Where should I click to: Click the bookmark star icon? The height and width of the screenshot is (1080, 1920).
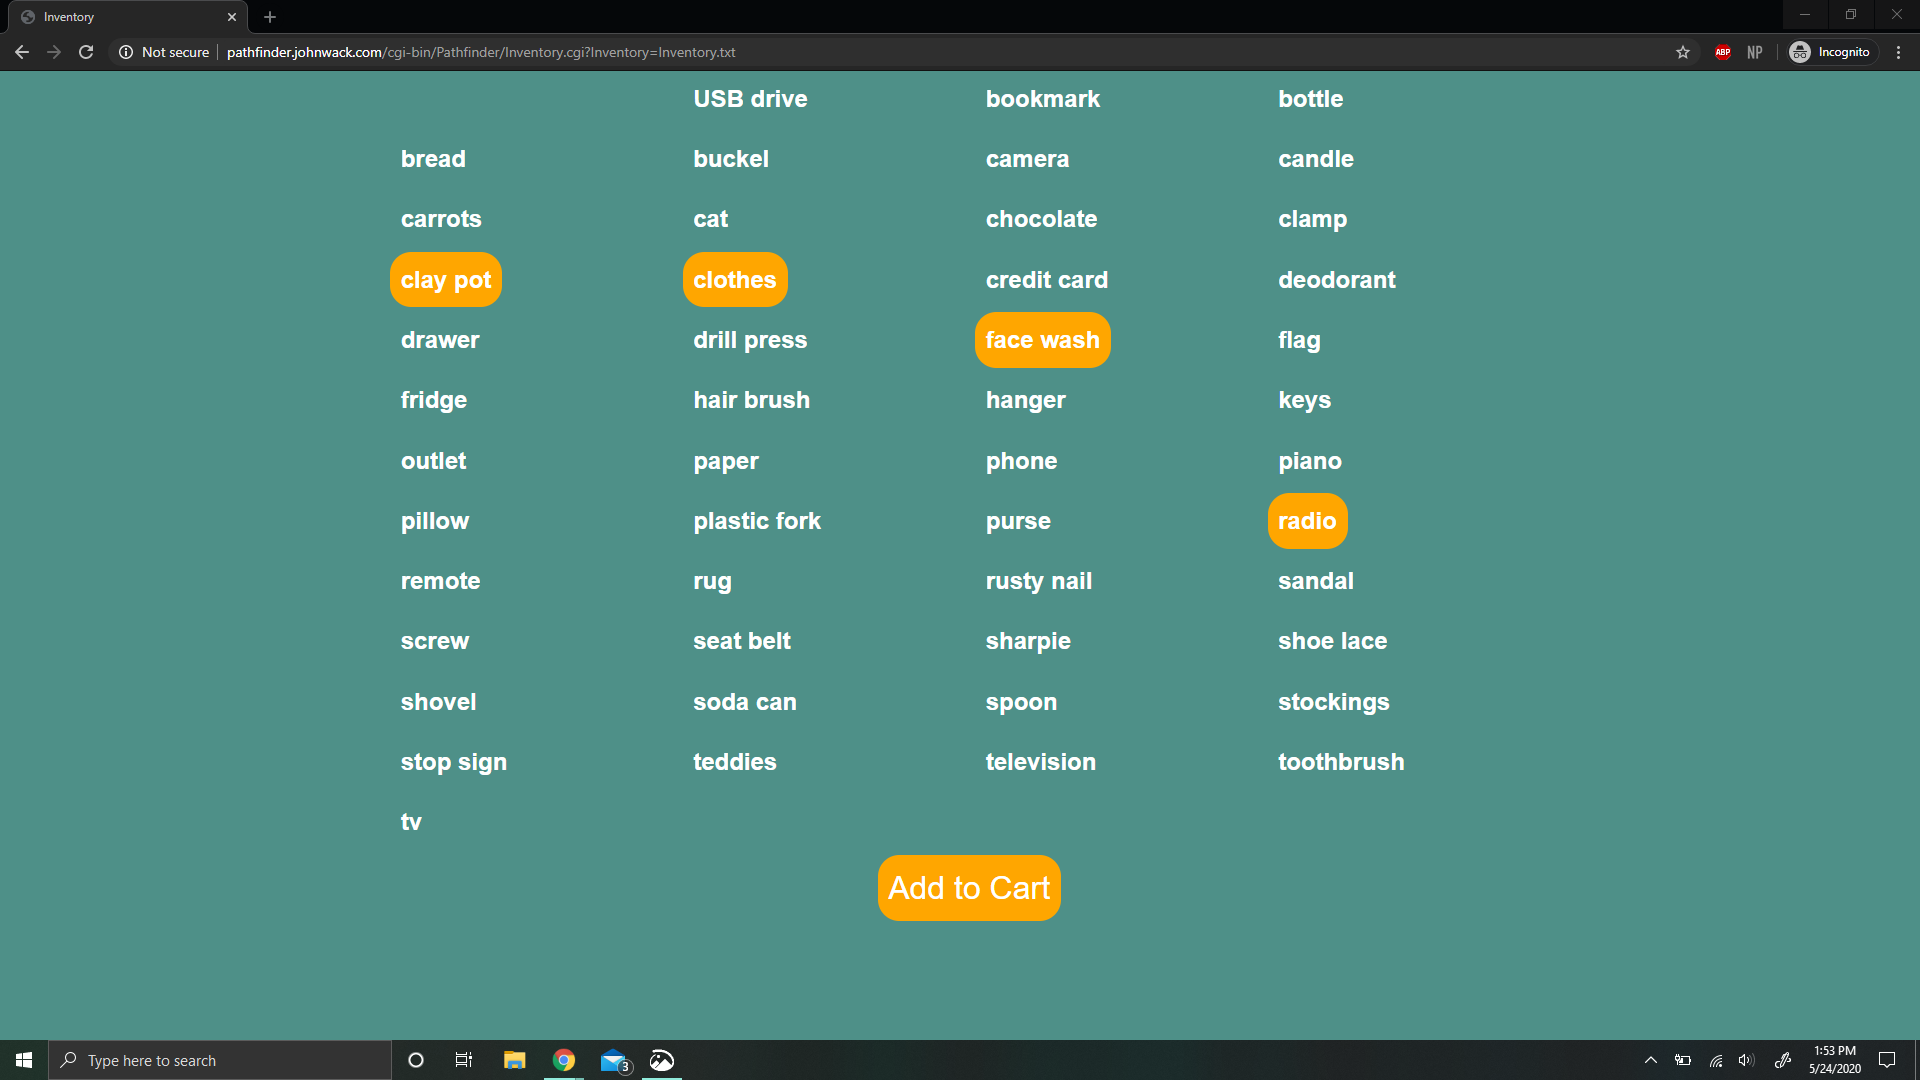1683,52
